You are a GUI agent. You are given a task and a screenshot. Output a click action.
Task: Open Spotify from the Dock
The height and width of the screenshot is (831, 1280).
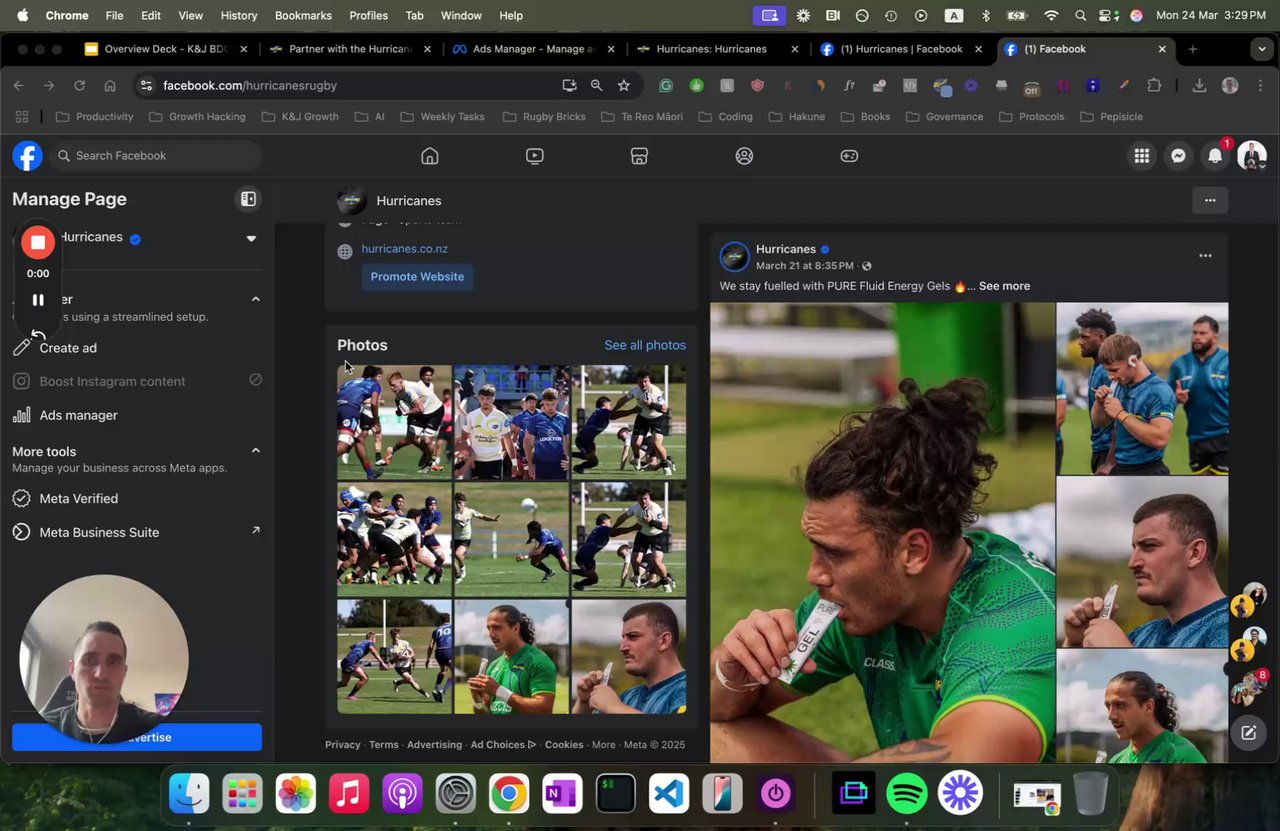tap(907, 794)
